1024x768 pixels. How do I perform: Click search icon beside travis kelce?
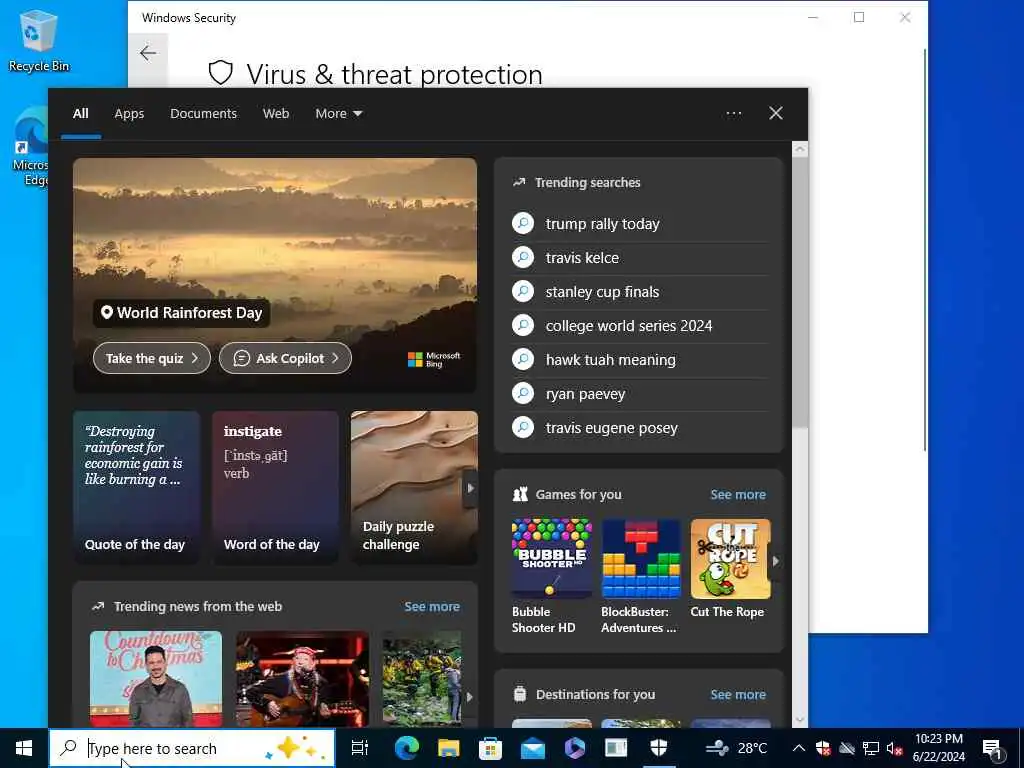pos(523,257)
